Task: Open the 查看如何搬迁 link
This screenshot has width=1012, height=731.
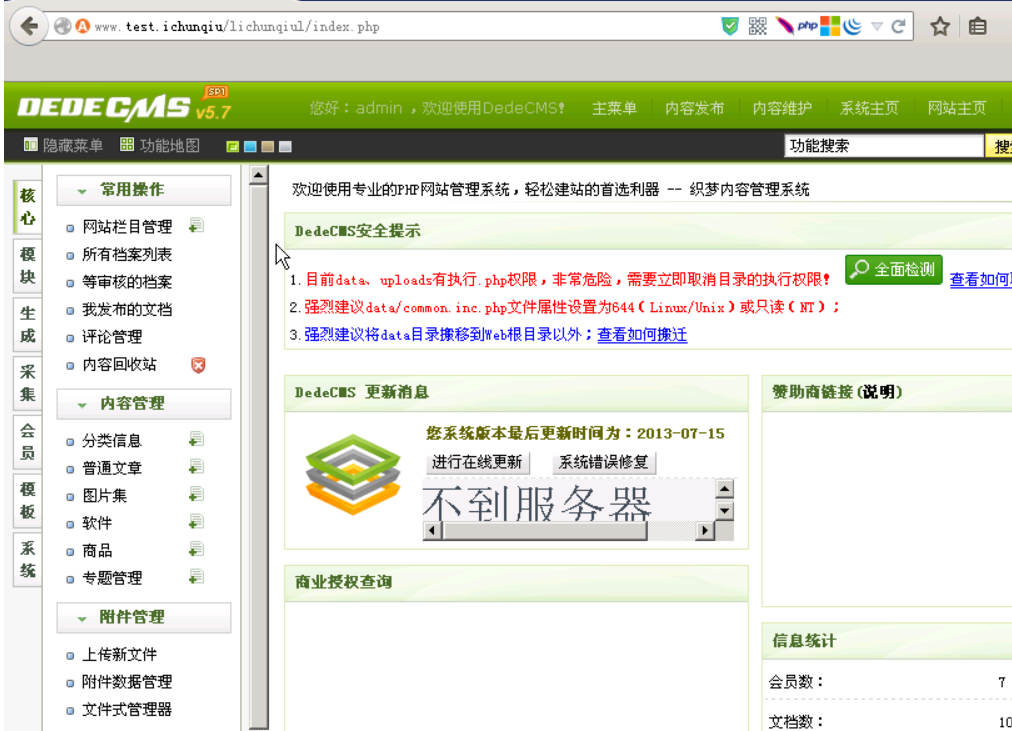Action: tap(642, 334)
